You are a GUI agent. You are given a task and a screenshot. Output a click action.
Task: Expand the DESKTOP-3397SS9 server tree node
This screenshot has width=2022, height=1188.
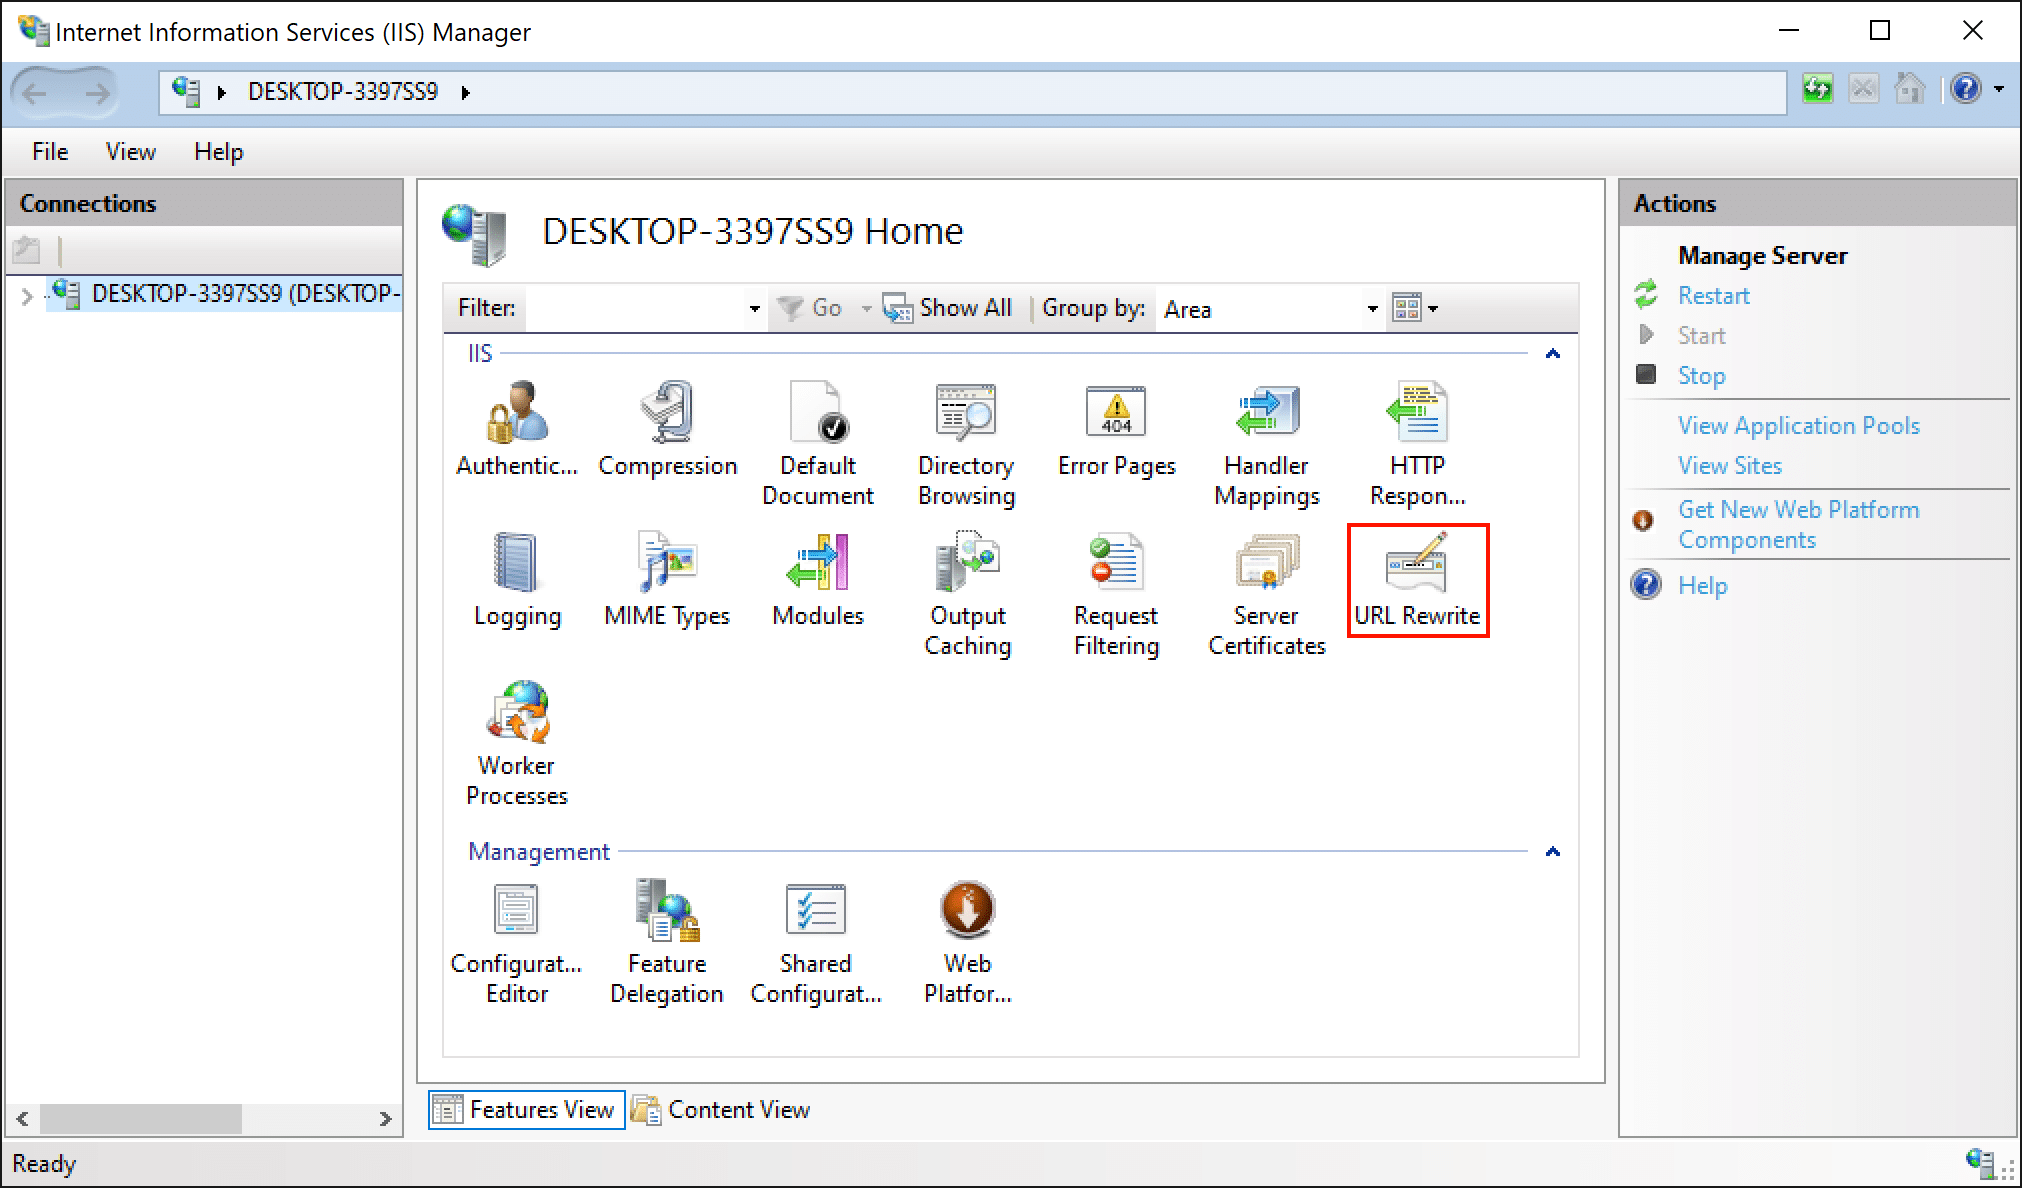(x=27, y=295)
